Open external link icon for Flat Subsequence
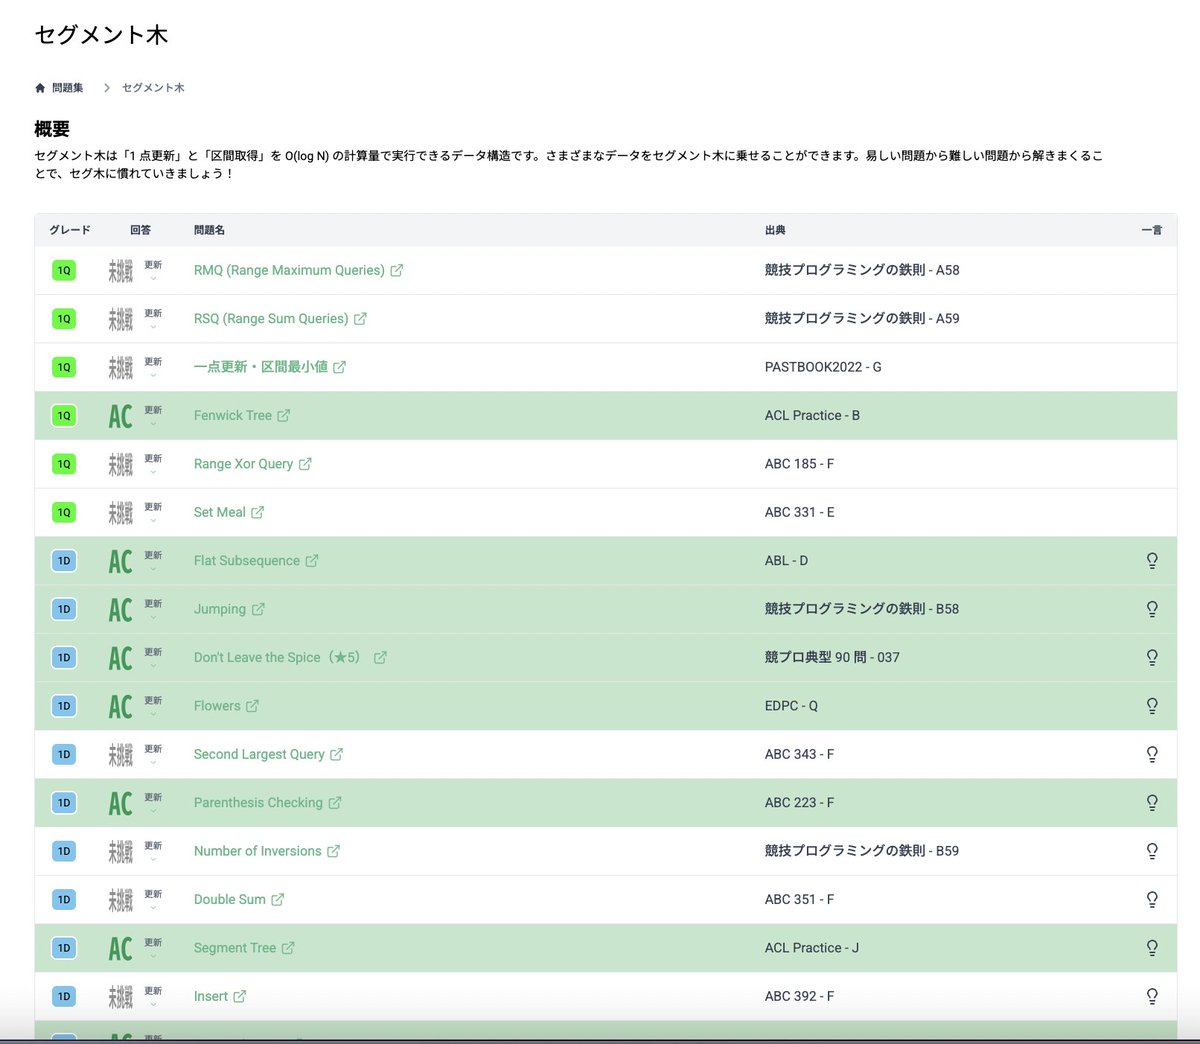Viewport: 1200px width, 1044px height. (x=311, y=561)
